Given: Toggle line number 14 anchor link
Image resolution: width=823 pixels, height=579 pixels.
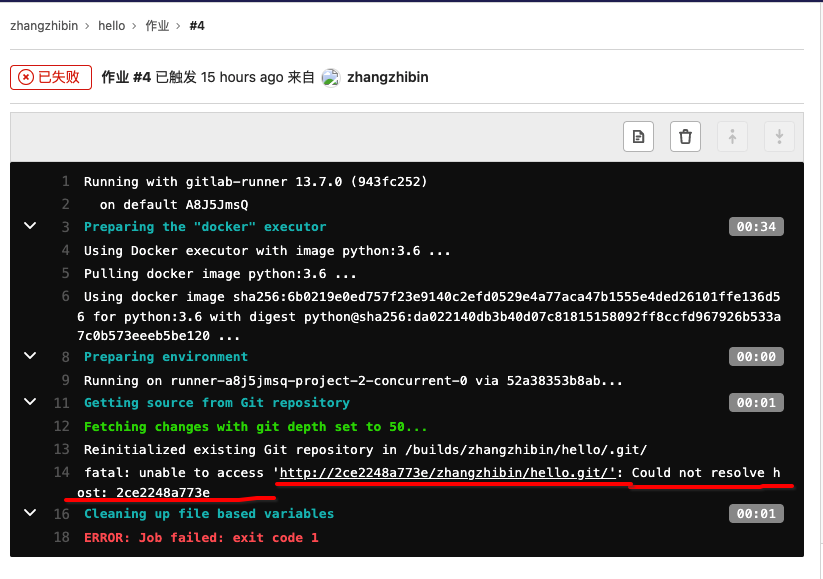Looking at the screenshot, I should pyautogui.click(x=62, y=473).
